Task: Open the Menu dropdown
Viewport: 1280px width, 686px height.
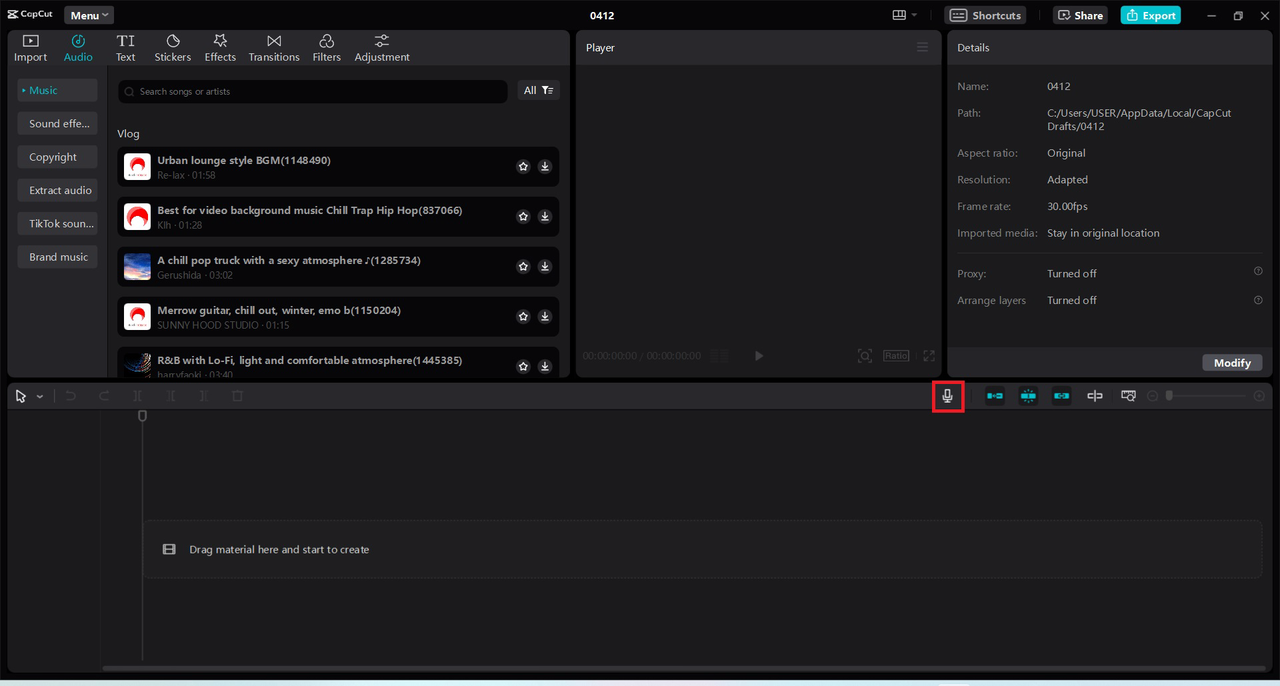Action: (89, 15)
